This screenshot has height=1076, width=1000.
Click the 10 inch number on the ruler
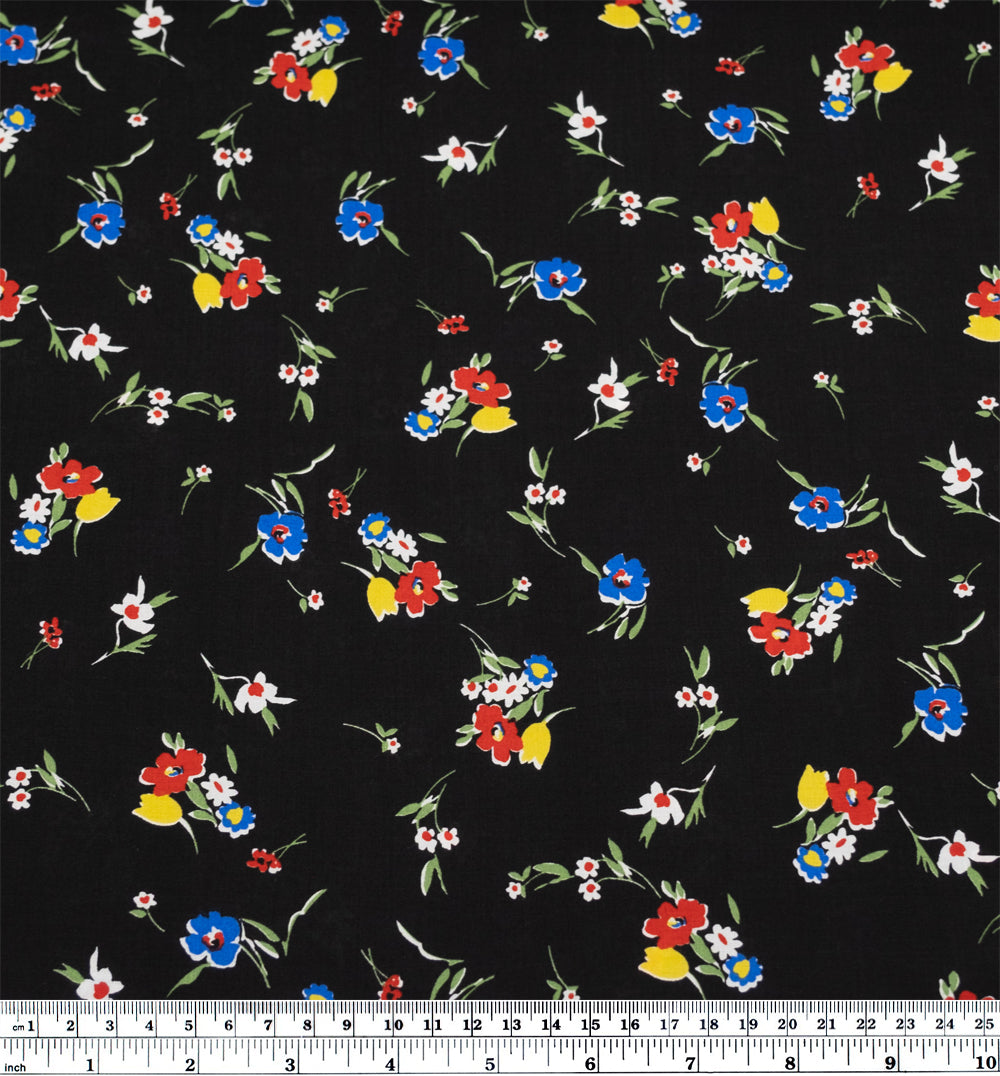[x=986, y=1063]
